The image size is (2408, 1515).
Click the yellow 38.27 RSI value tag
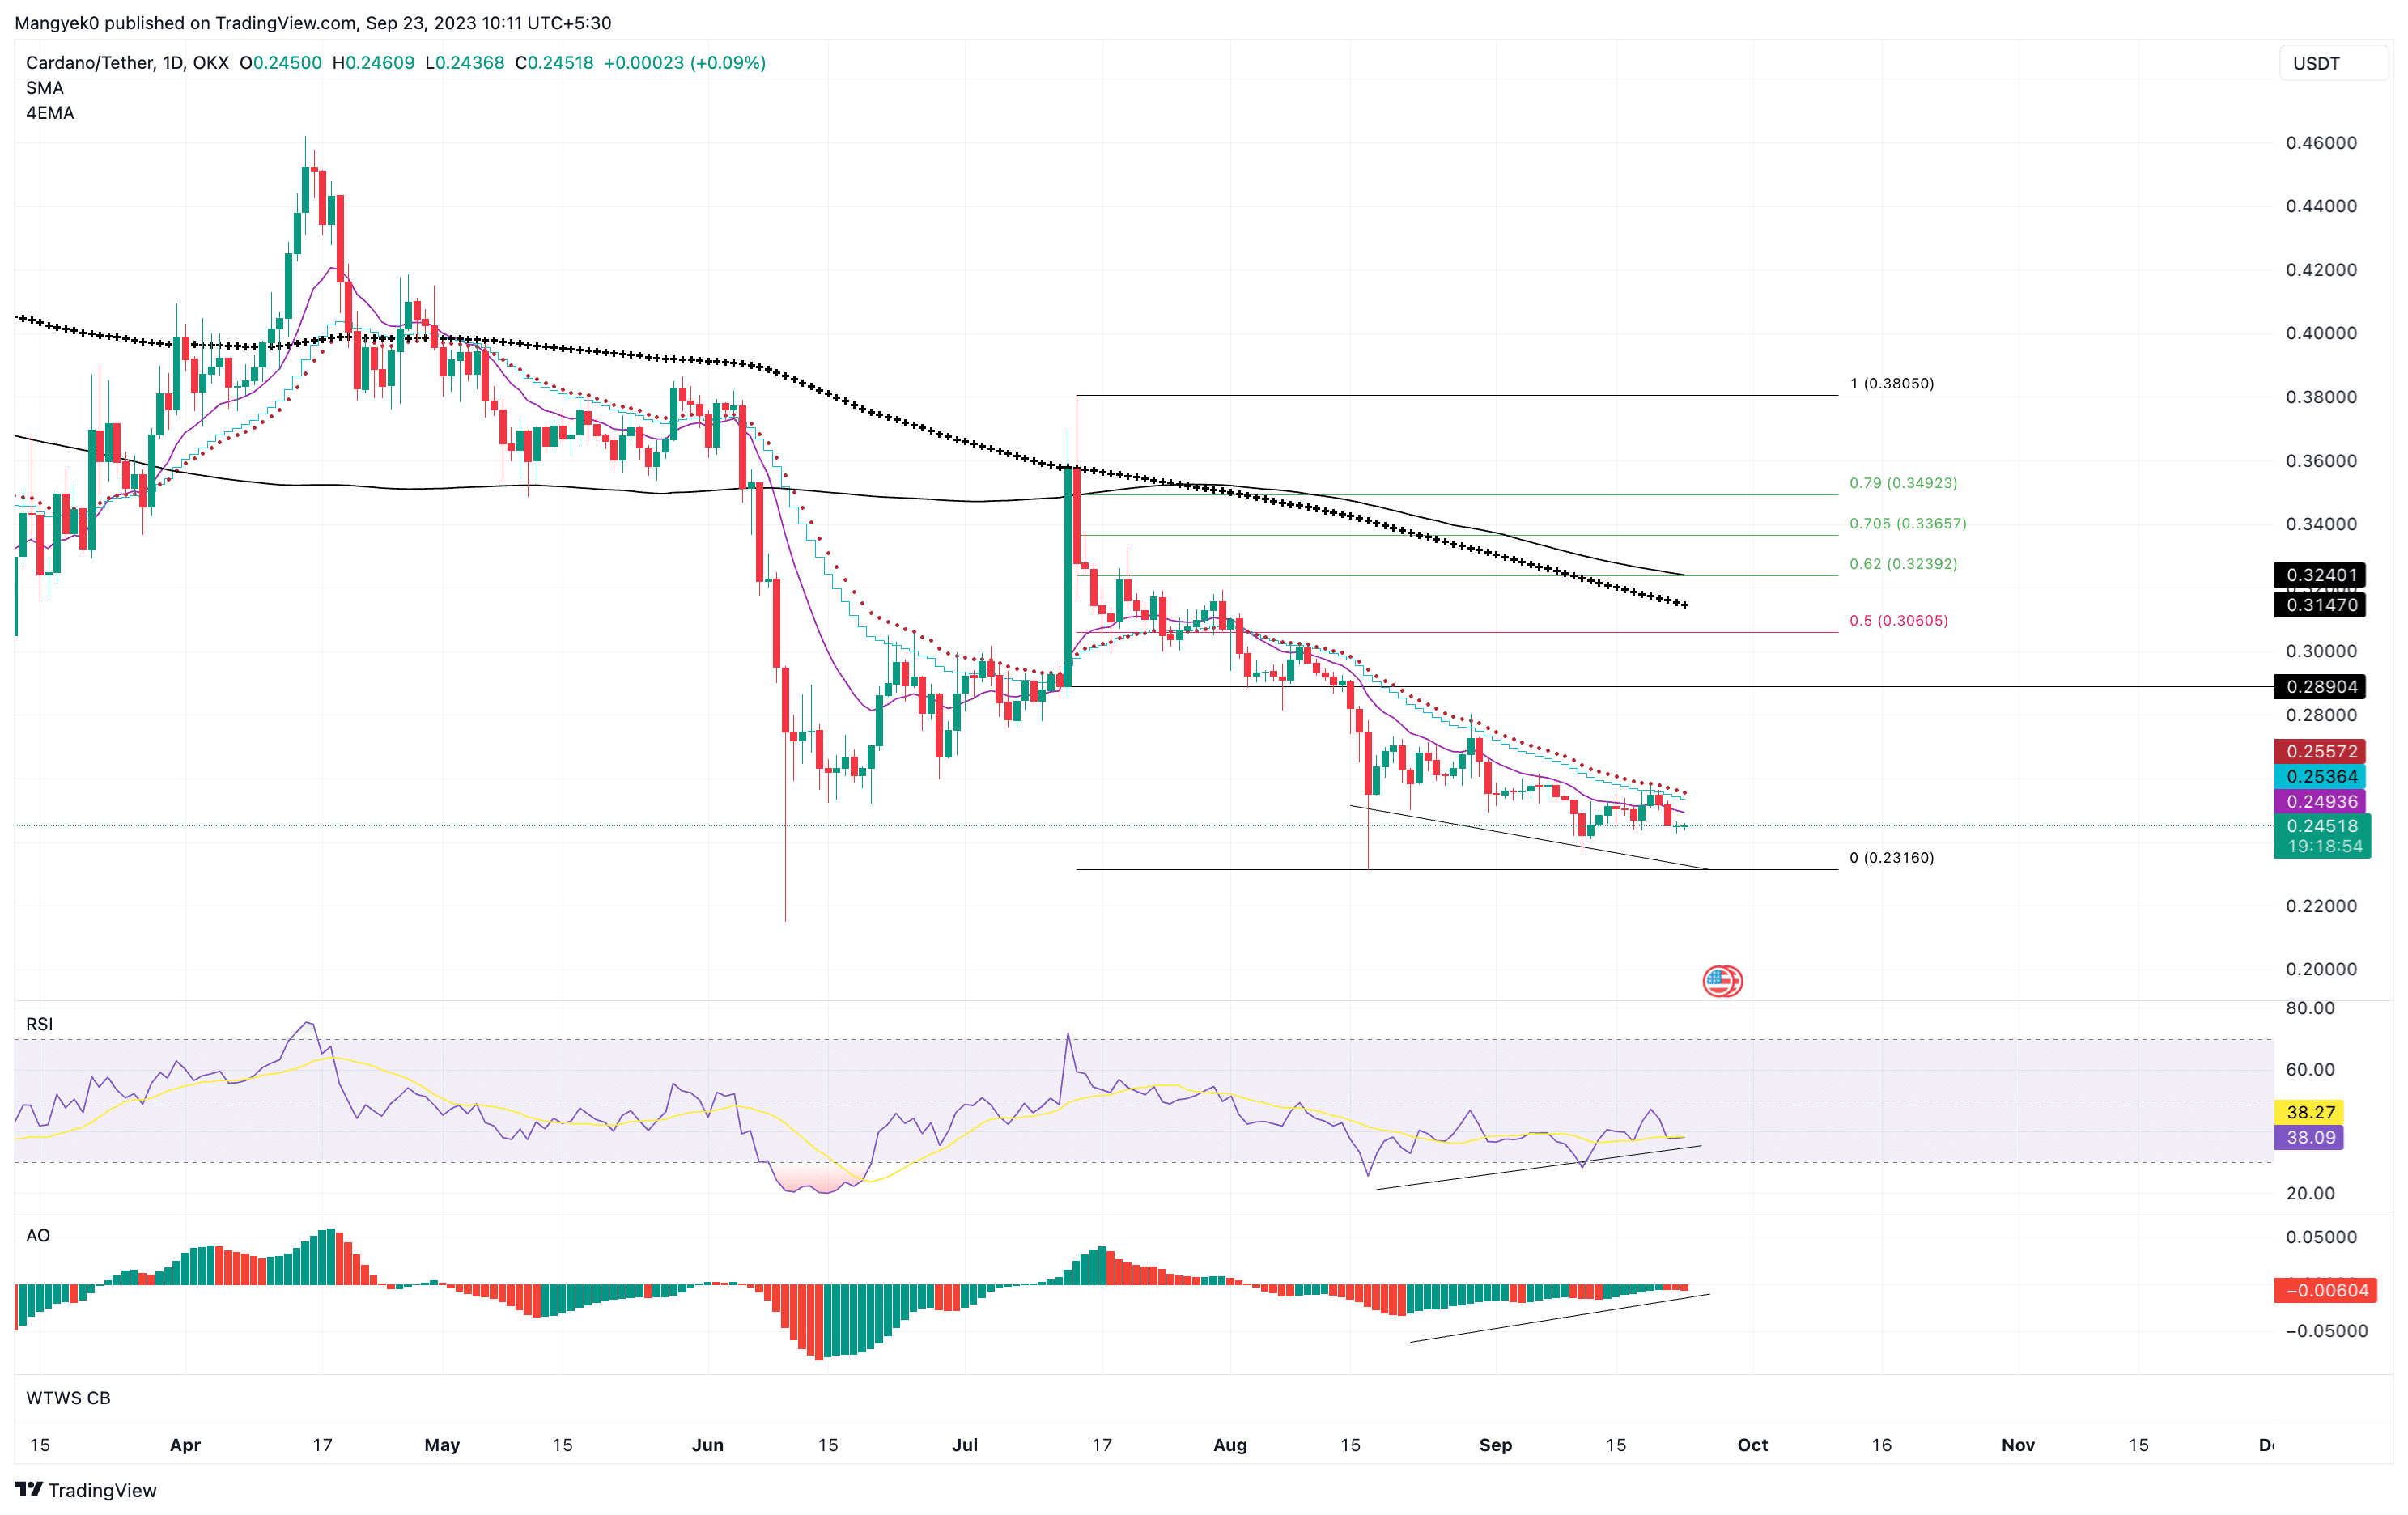2309,1112
